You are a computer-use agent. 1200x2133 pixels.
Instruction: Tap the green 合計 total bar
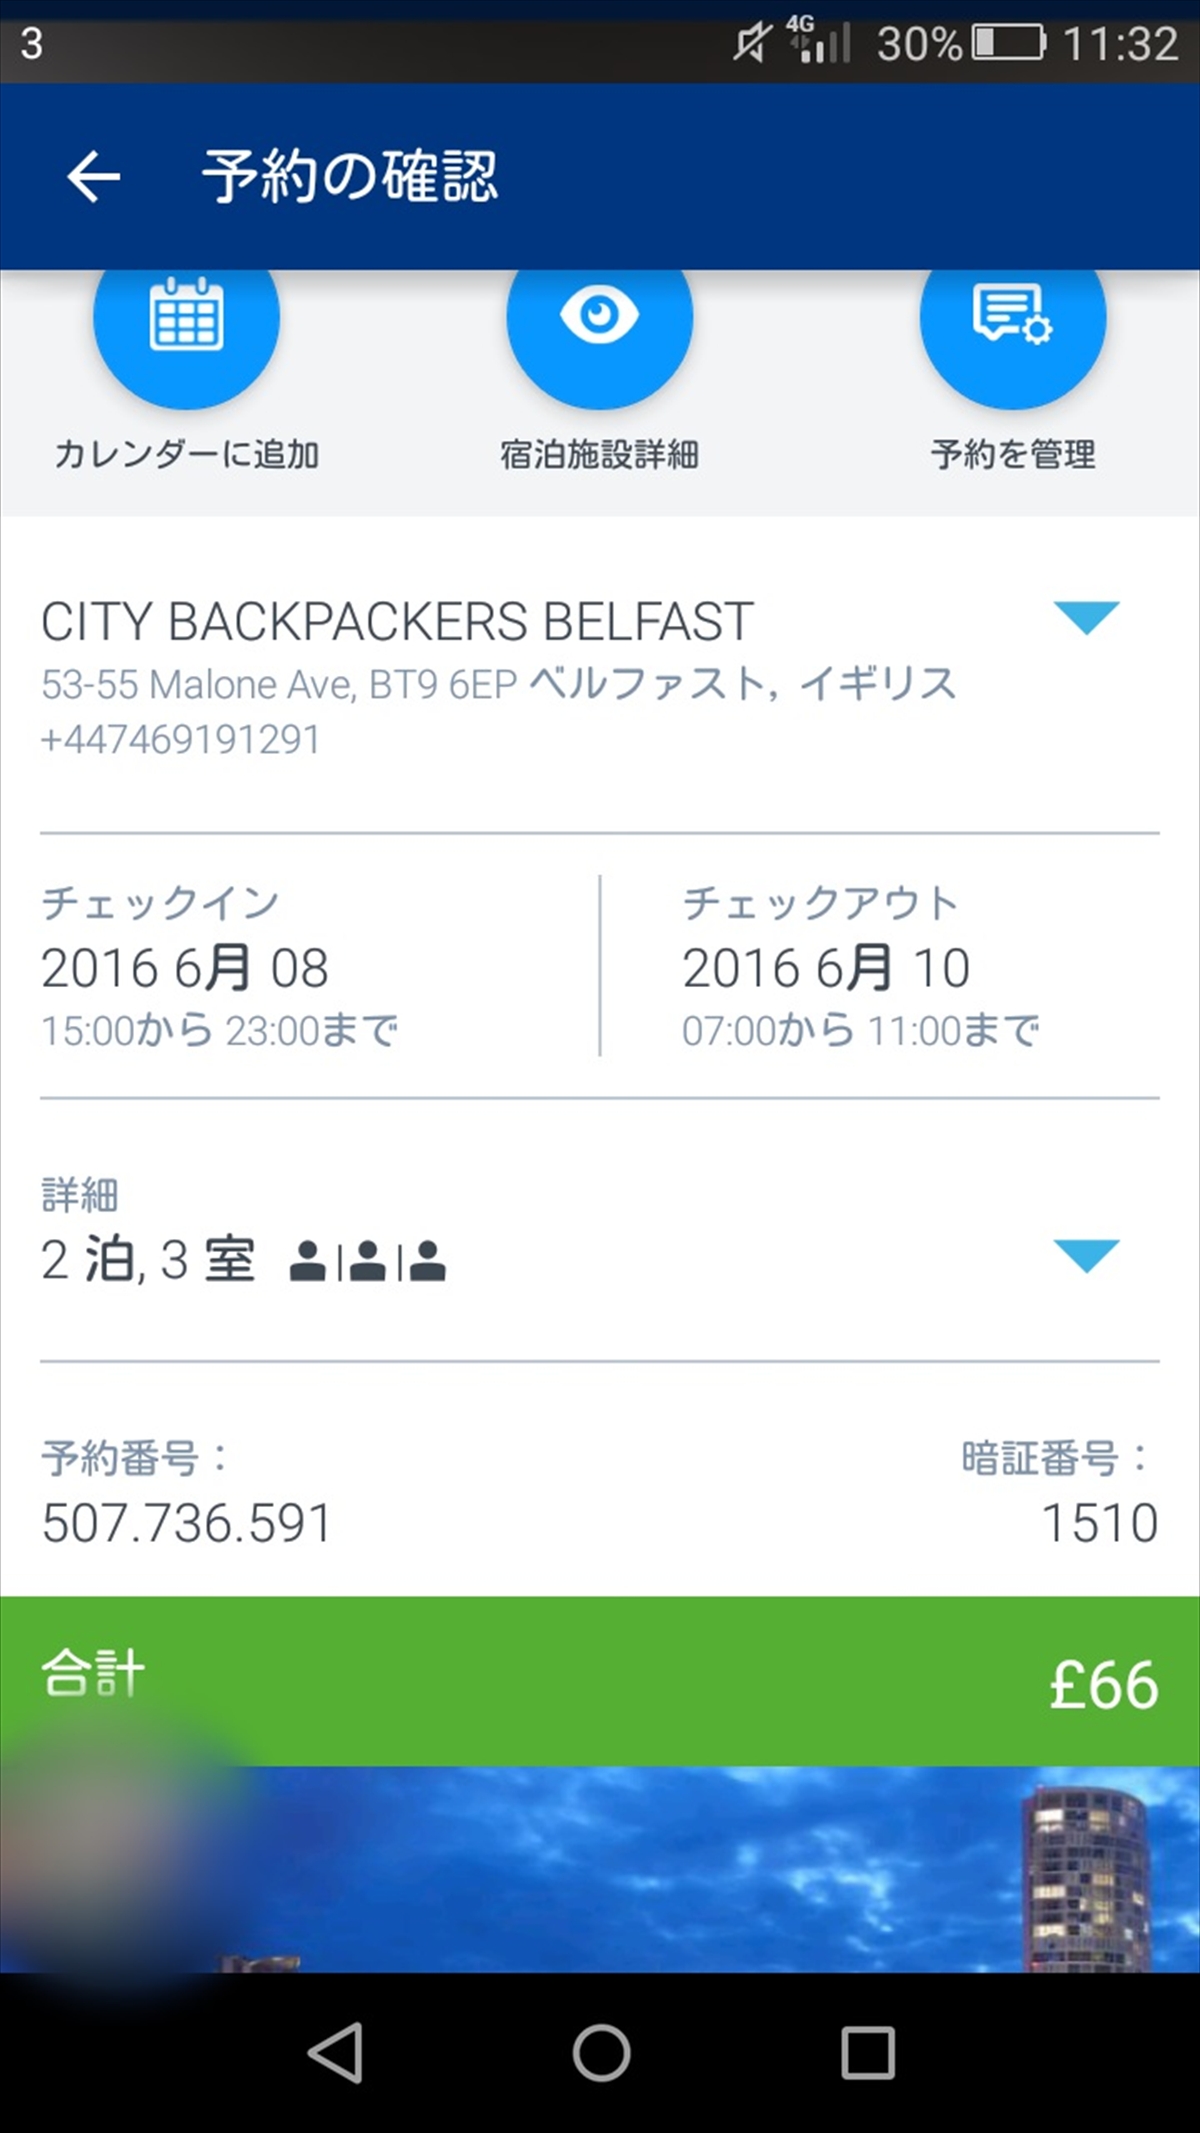coord(600,1681)
